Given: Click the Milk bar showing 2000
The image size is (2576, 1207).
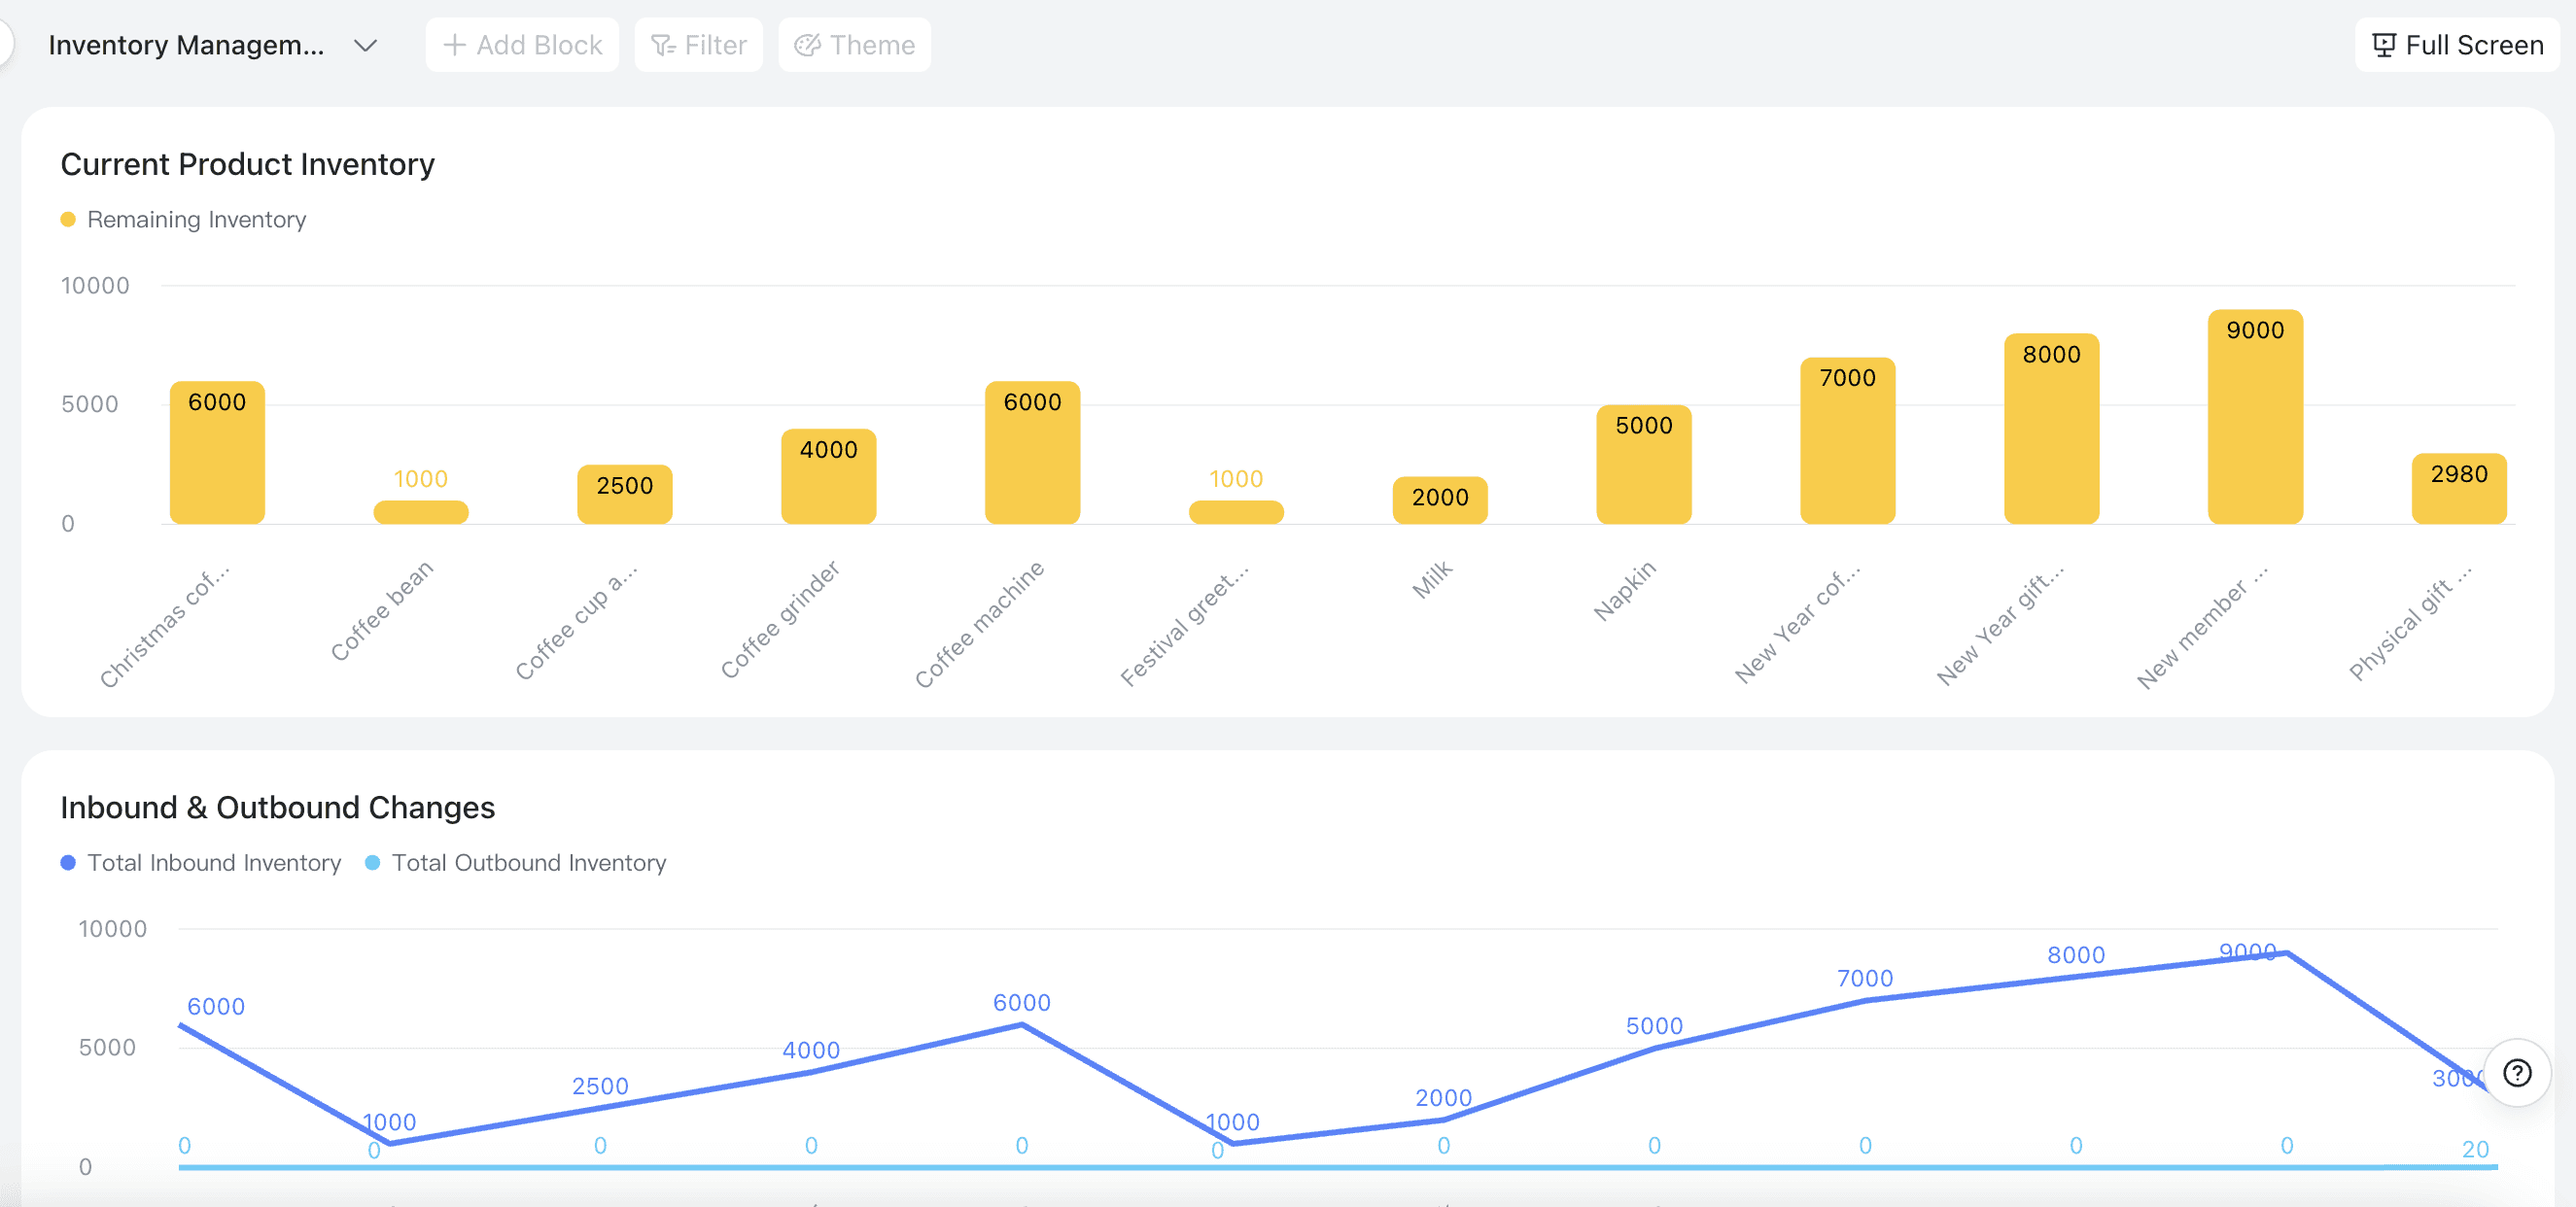Looking at the screenshot, I should 1439,500.
